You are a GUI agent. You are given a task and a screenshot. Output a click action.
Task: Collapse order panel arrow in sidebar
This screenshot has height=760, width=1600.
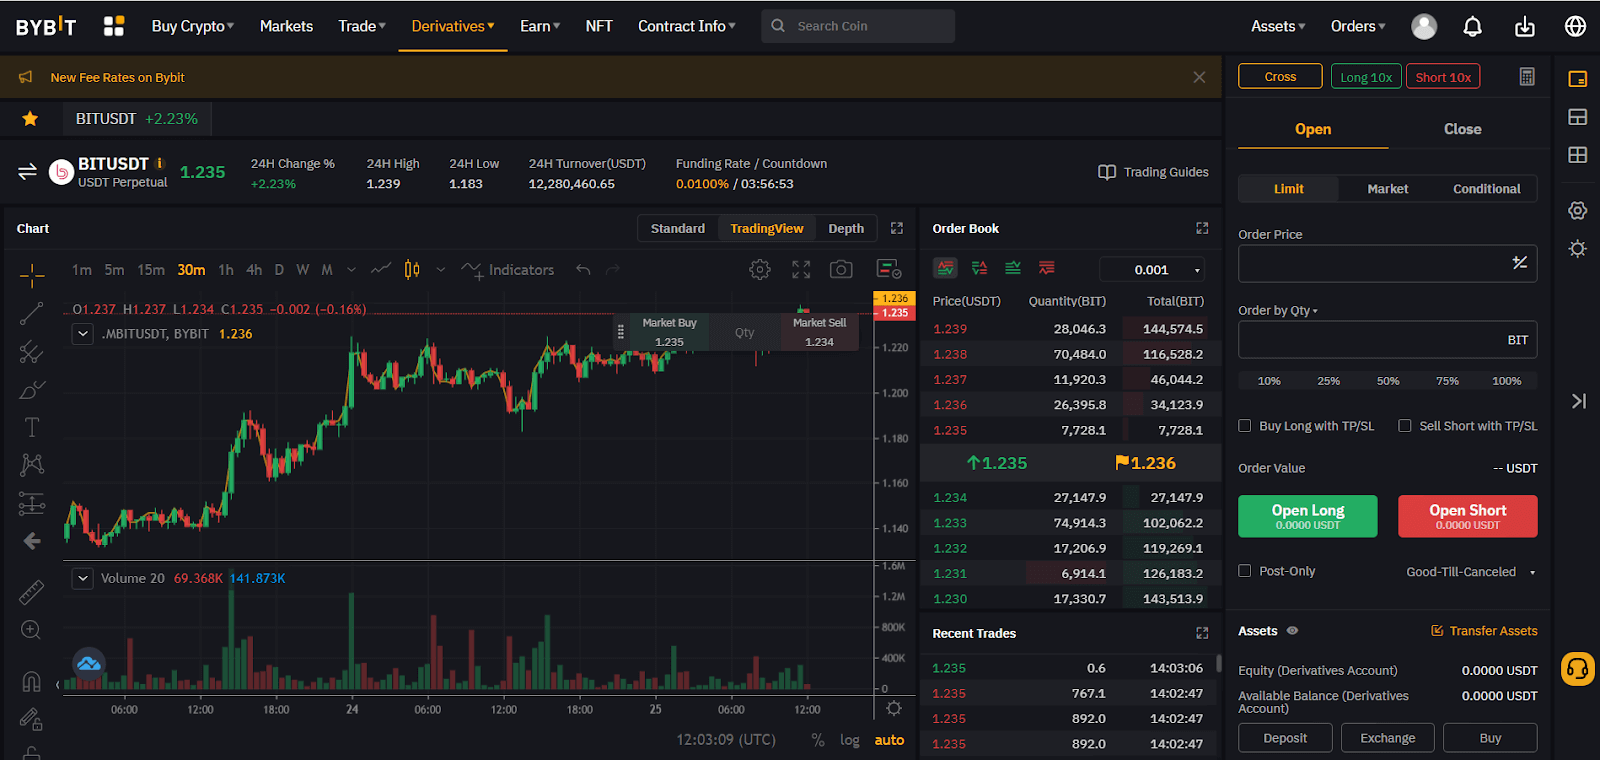[1578, 401]
